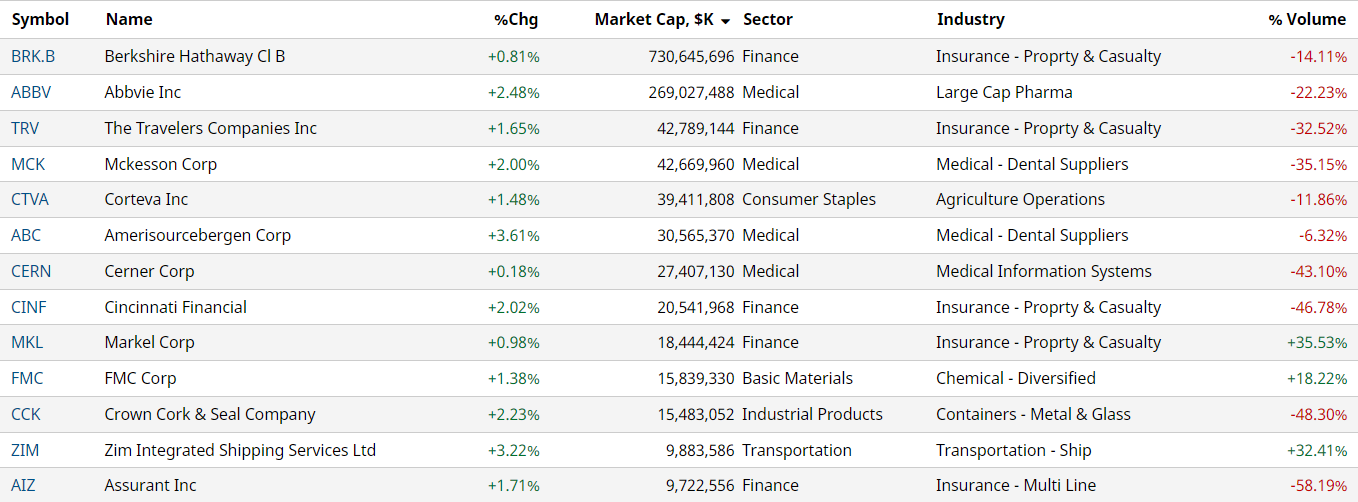Open the ABBV ticker link
This screenshot has height=502, width=1358.
pyautogui.click(x=31, y=93)
